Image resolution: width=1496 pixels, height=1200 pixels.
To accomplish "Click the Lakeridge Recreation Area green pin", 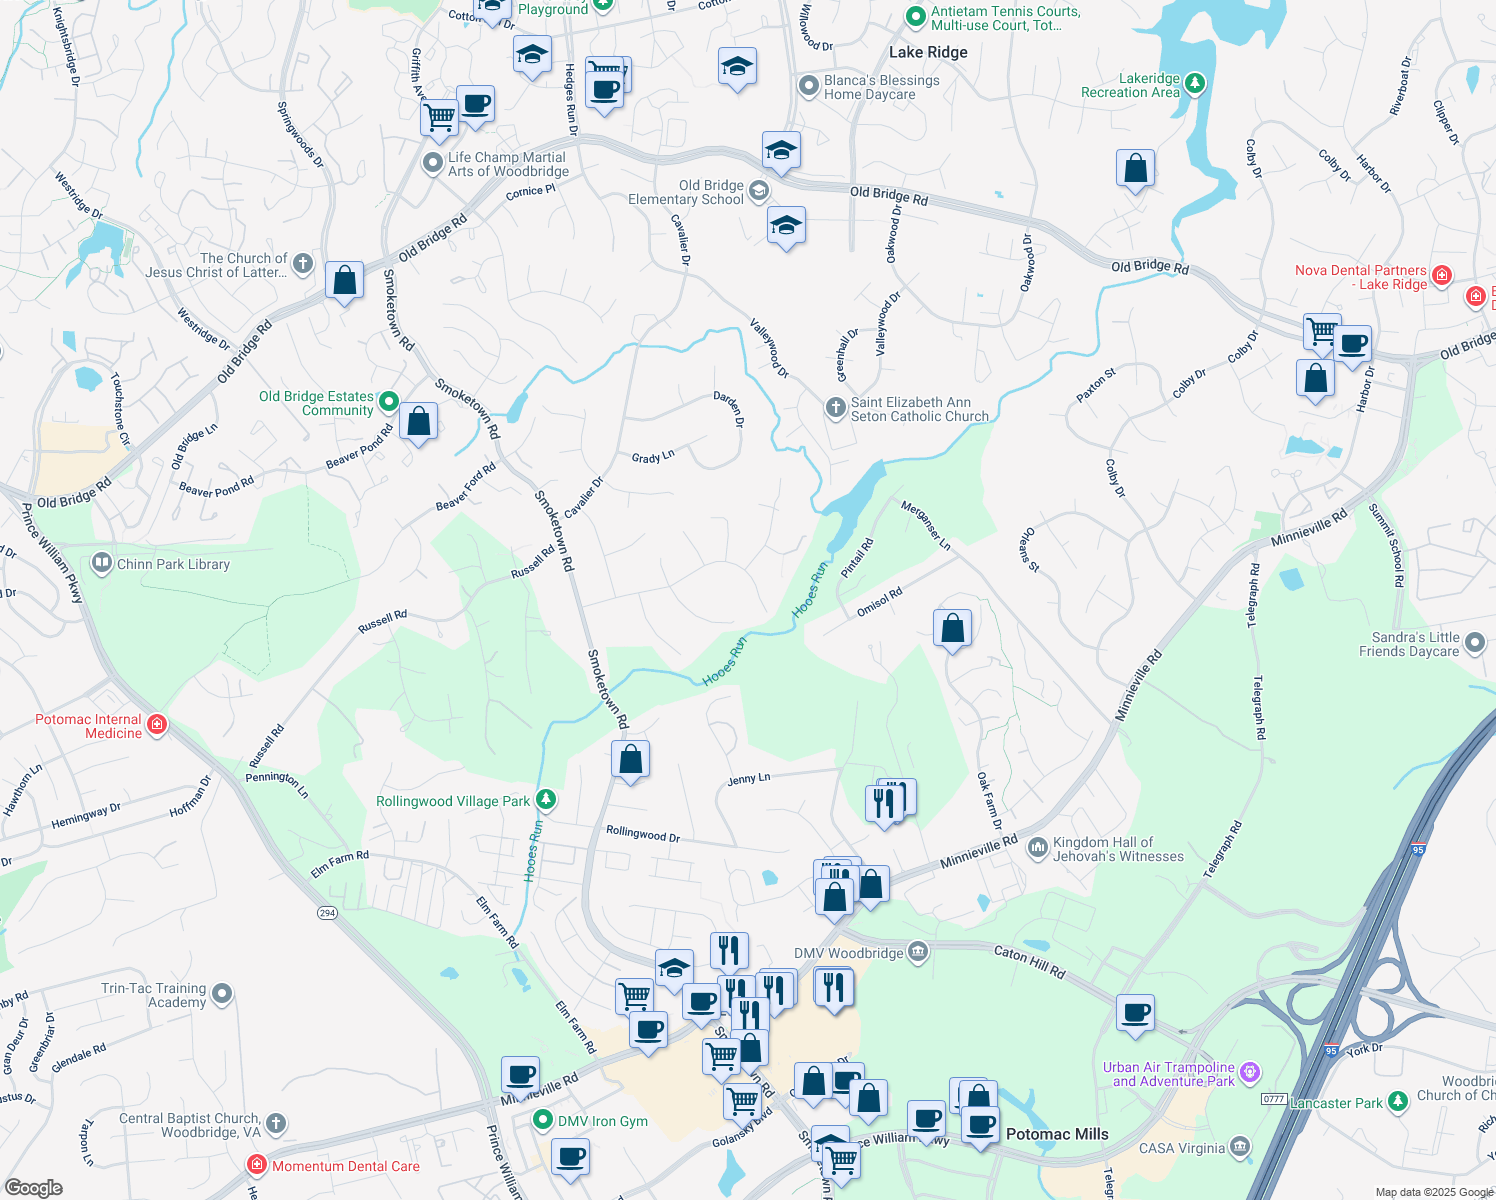I will (x=1196, y=84).
